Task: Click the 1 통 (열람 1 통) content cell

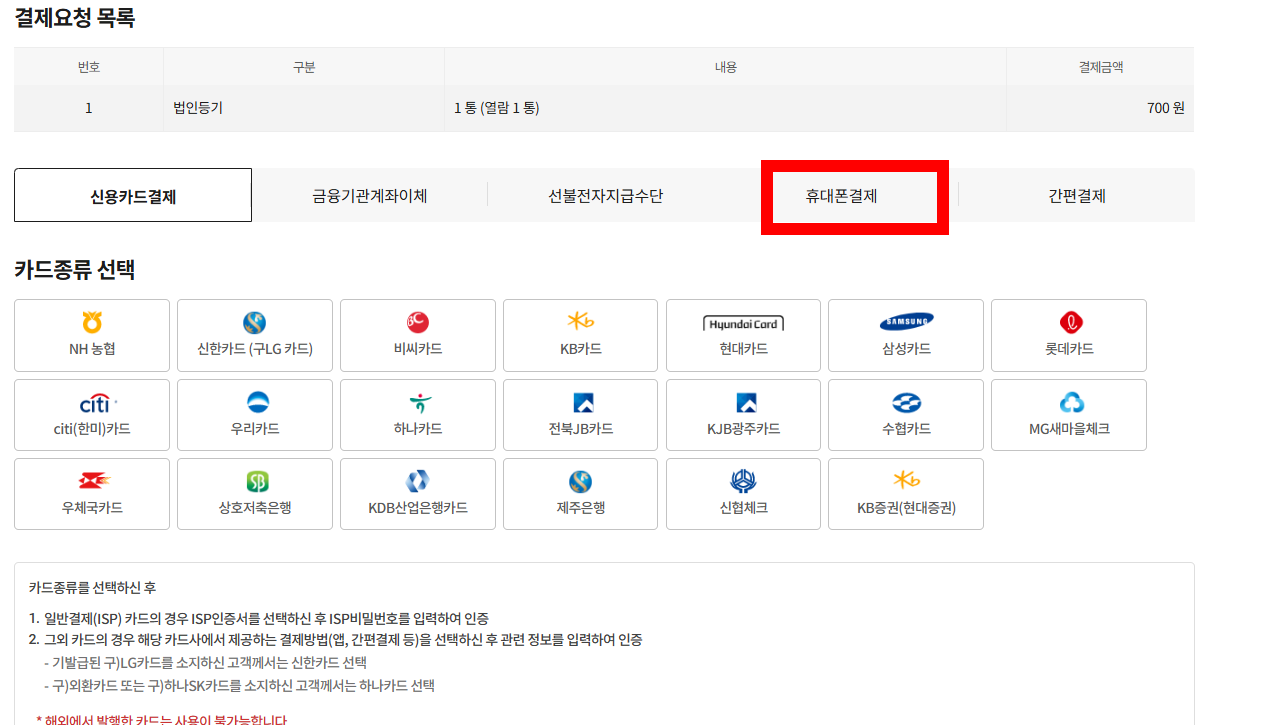Action: 725,108
